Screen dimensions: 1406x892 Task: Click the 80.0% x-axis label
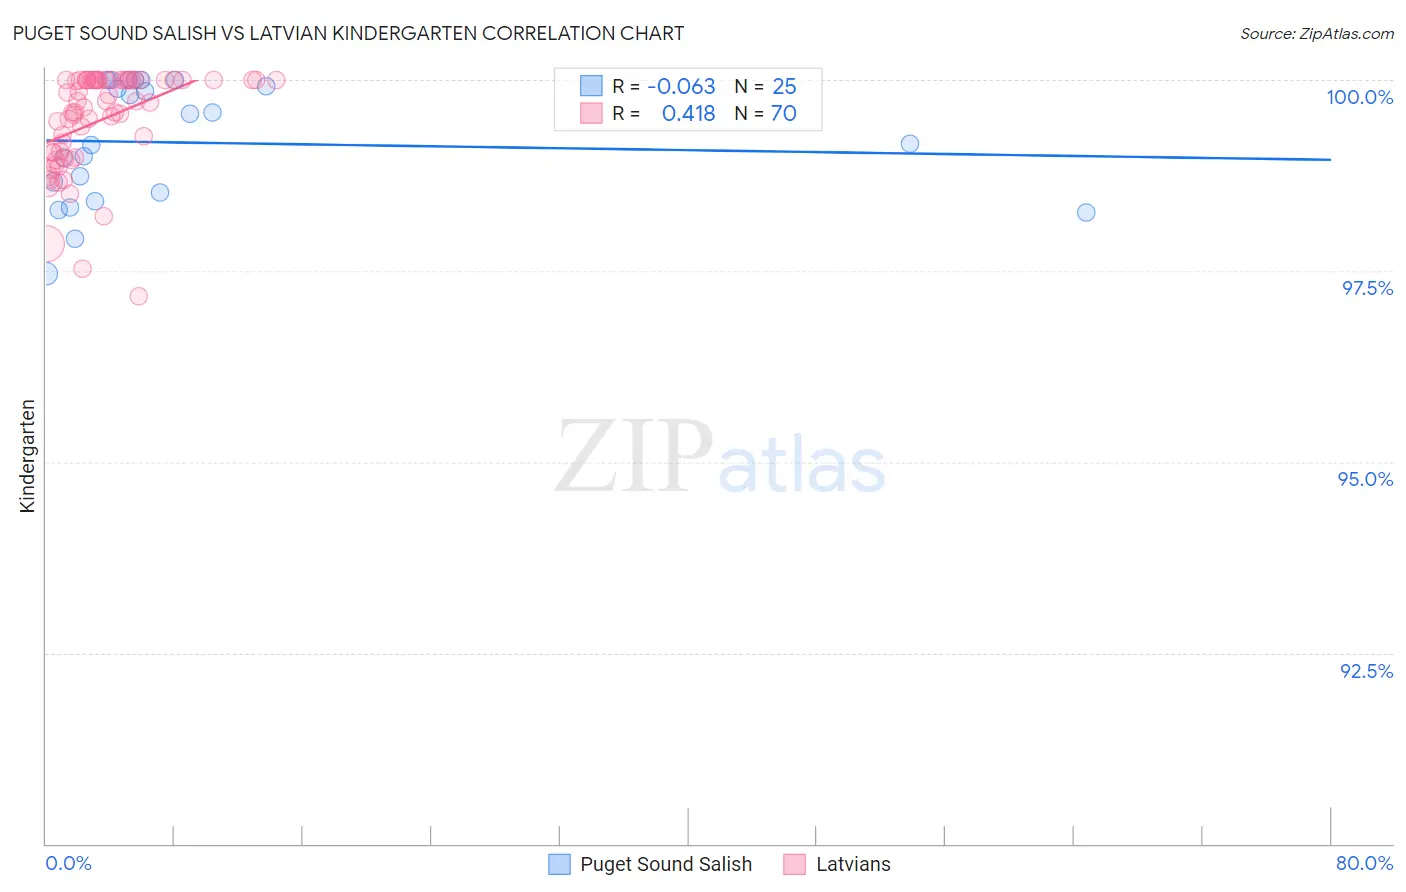point(1364,863)
